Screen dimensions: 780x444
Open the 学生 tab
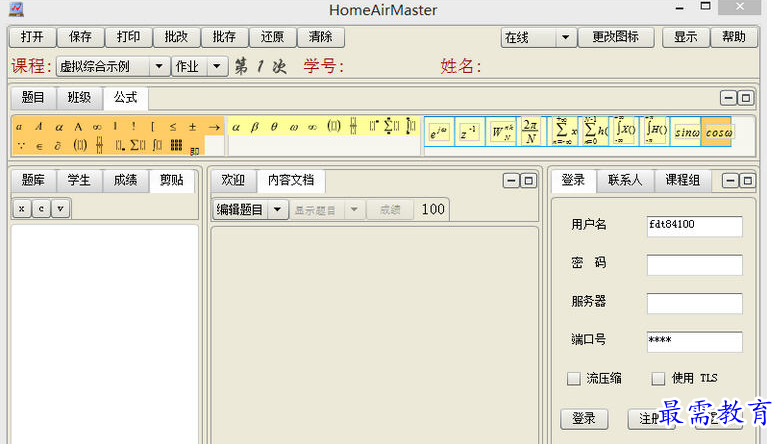[x=79, y=180]
